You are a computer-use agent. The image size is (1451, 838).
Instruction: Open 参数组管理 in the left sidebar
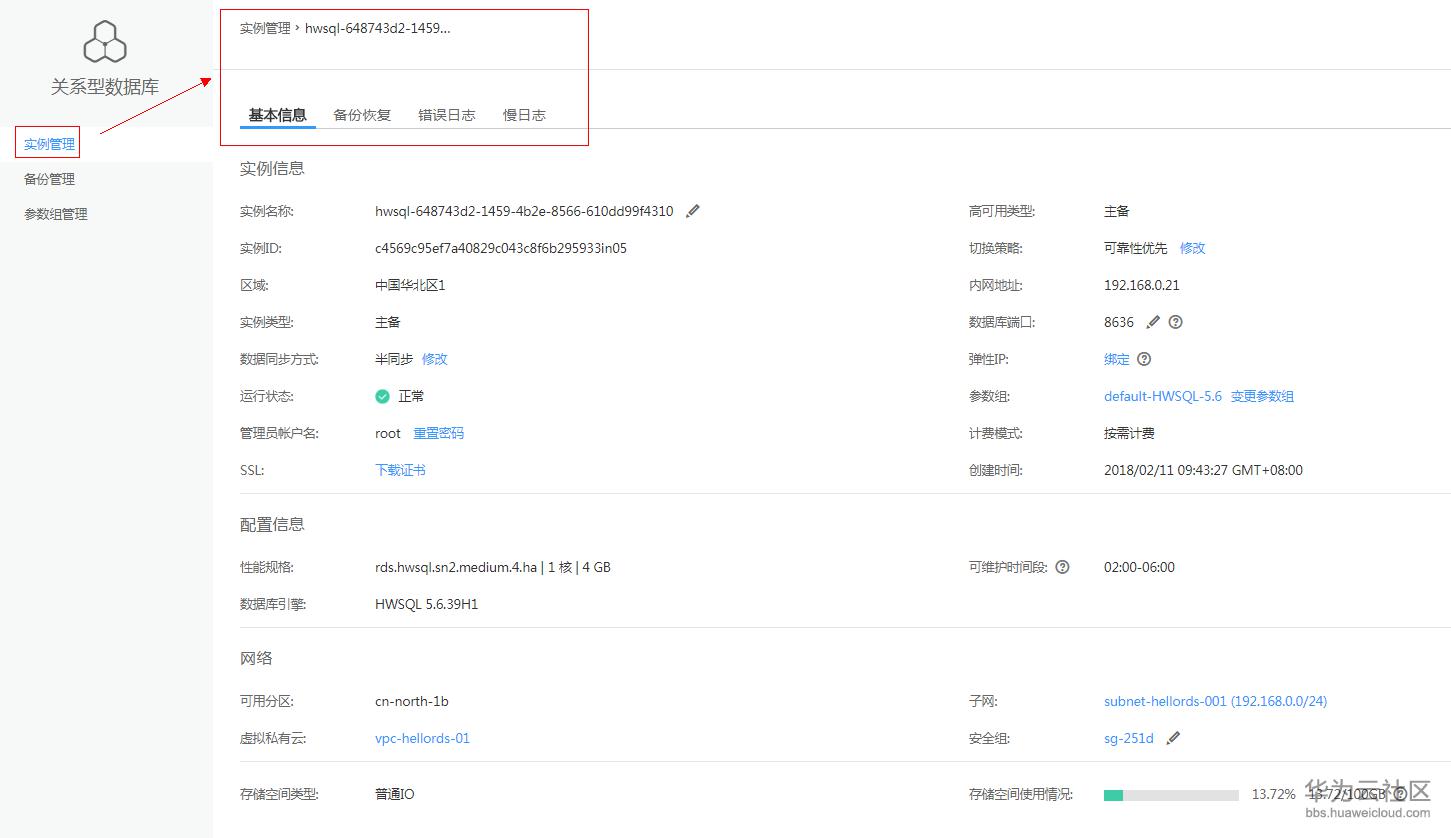tap(56, 214)
